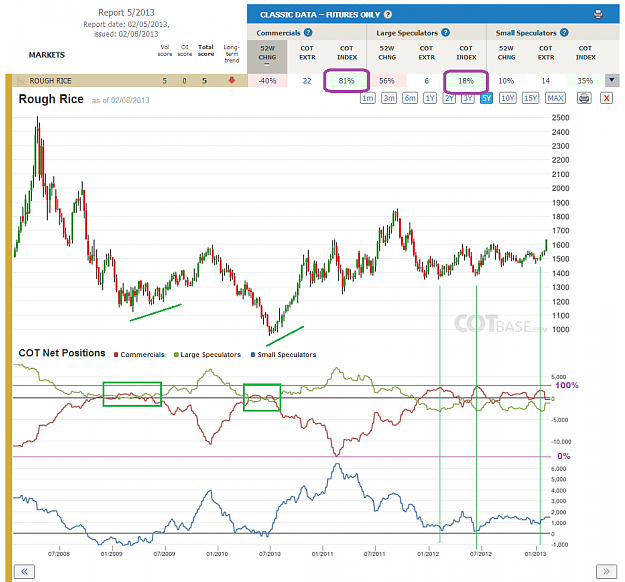Select the 1Y time range
The width and height of the screenshot is (625, 582).
tap(430, 98)
